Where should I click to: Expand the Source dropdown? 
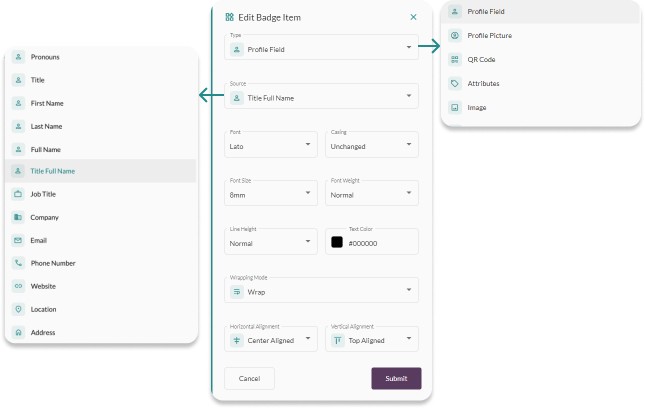tap(321, 97)
